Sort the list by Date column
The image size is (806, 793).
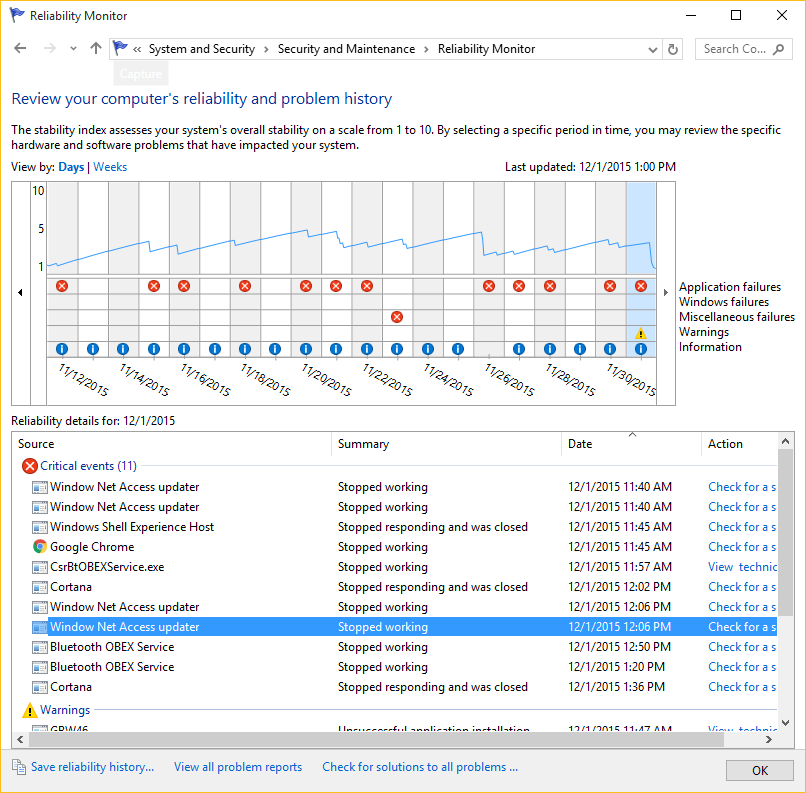point(631,444)
